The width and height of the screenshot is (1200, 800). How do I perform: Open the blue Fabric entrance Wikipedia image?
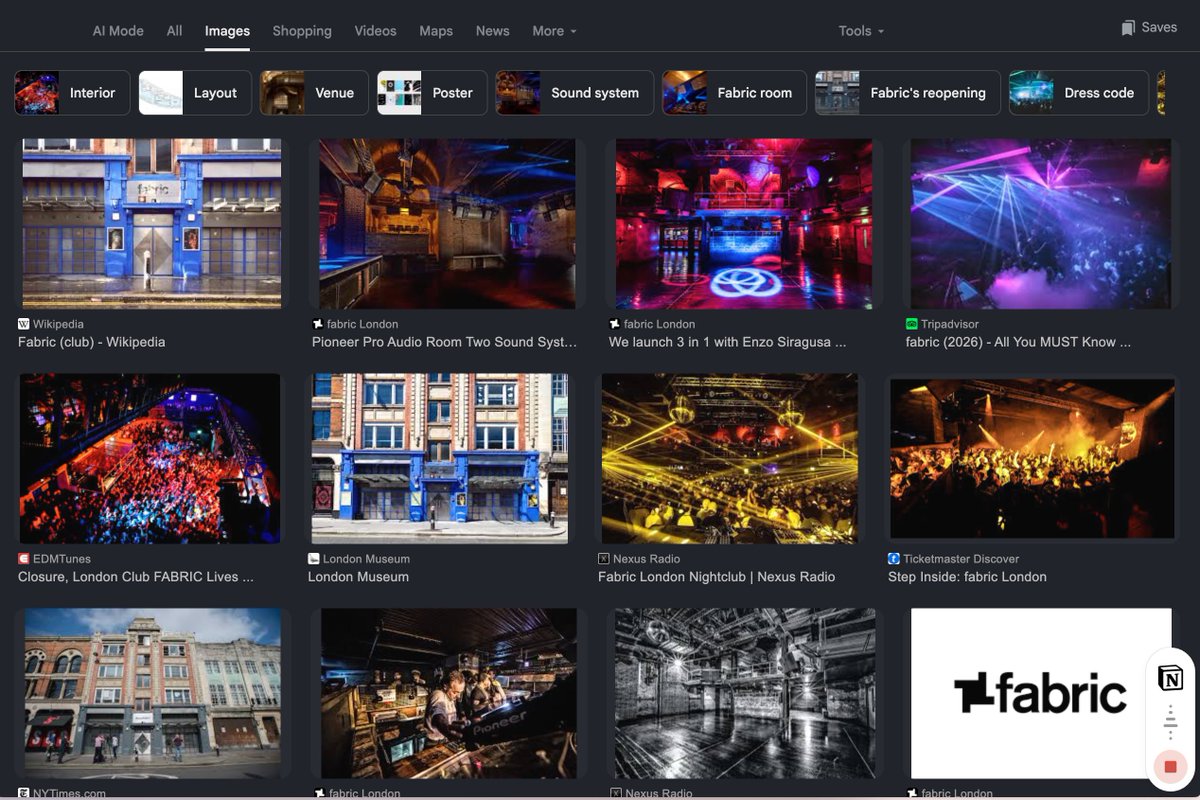pyautogui.click(x=152, y=224)
